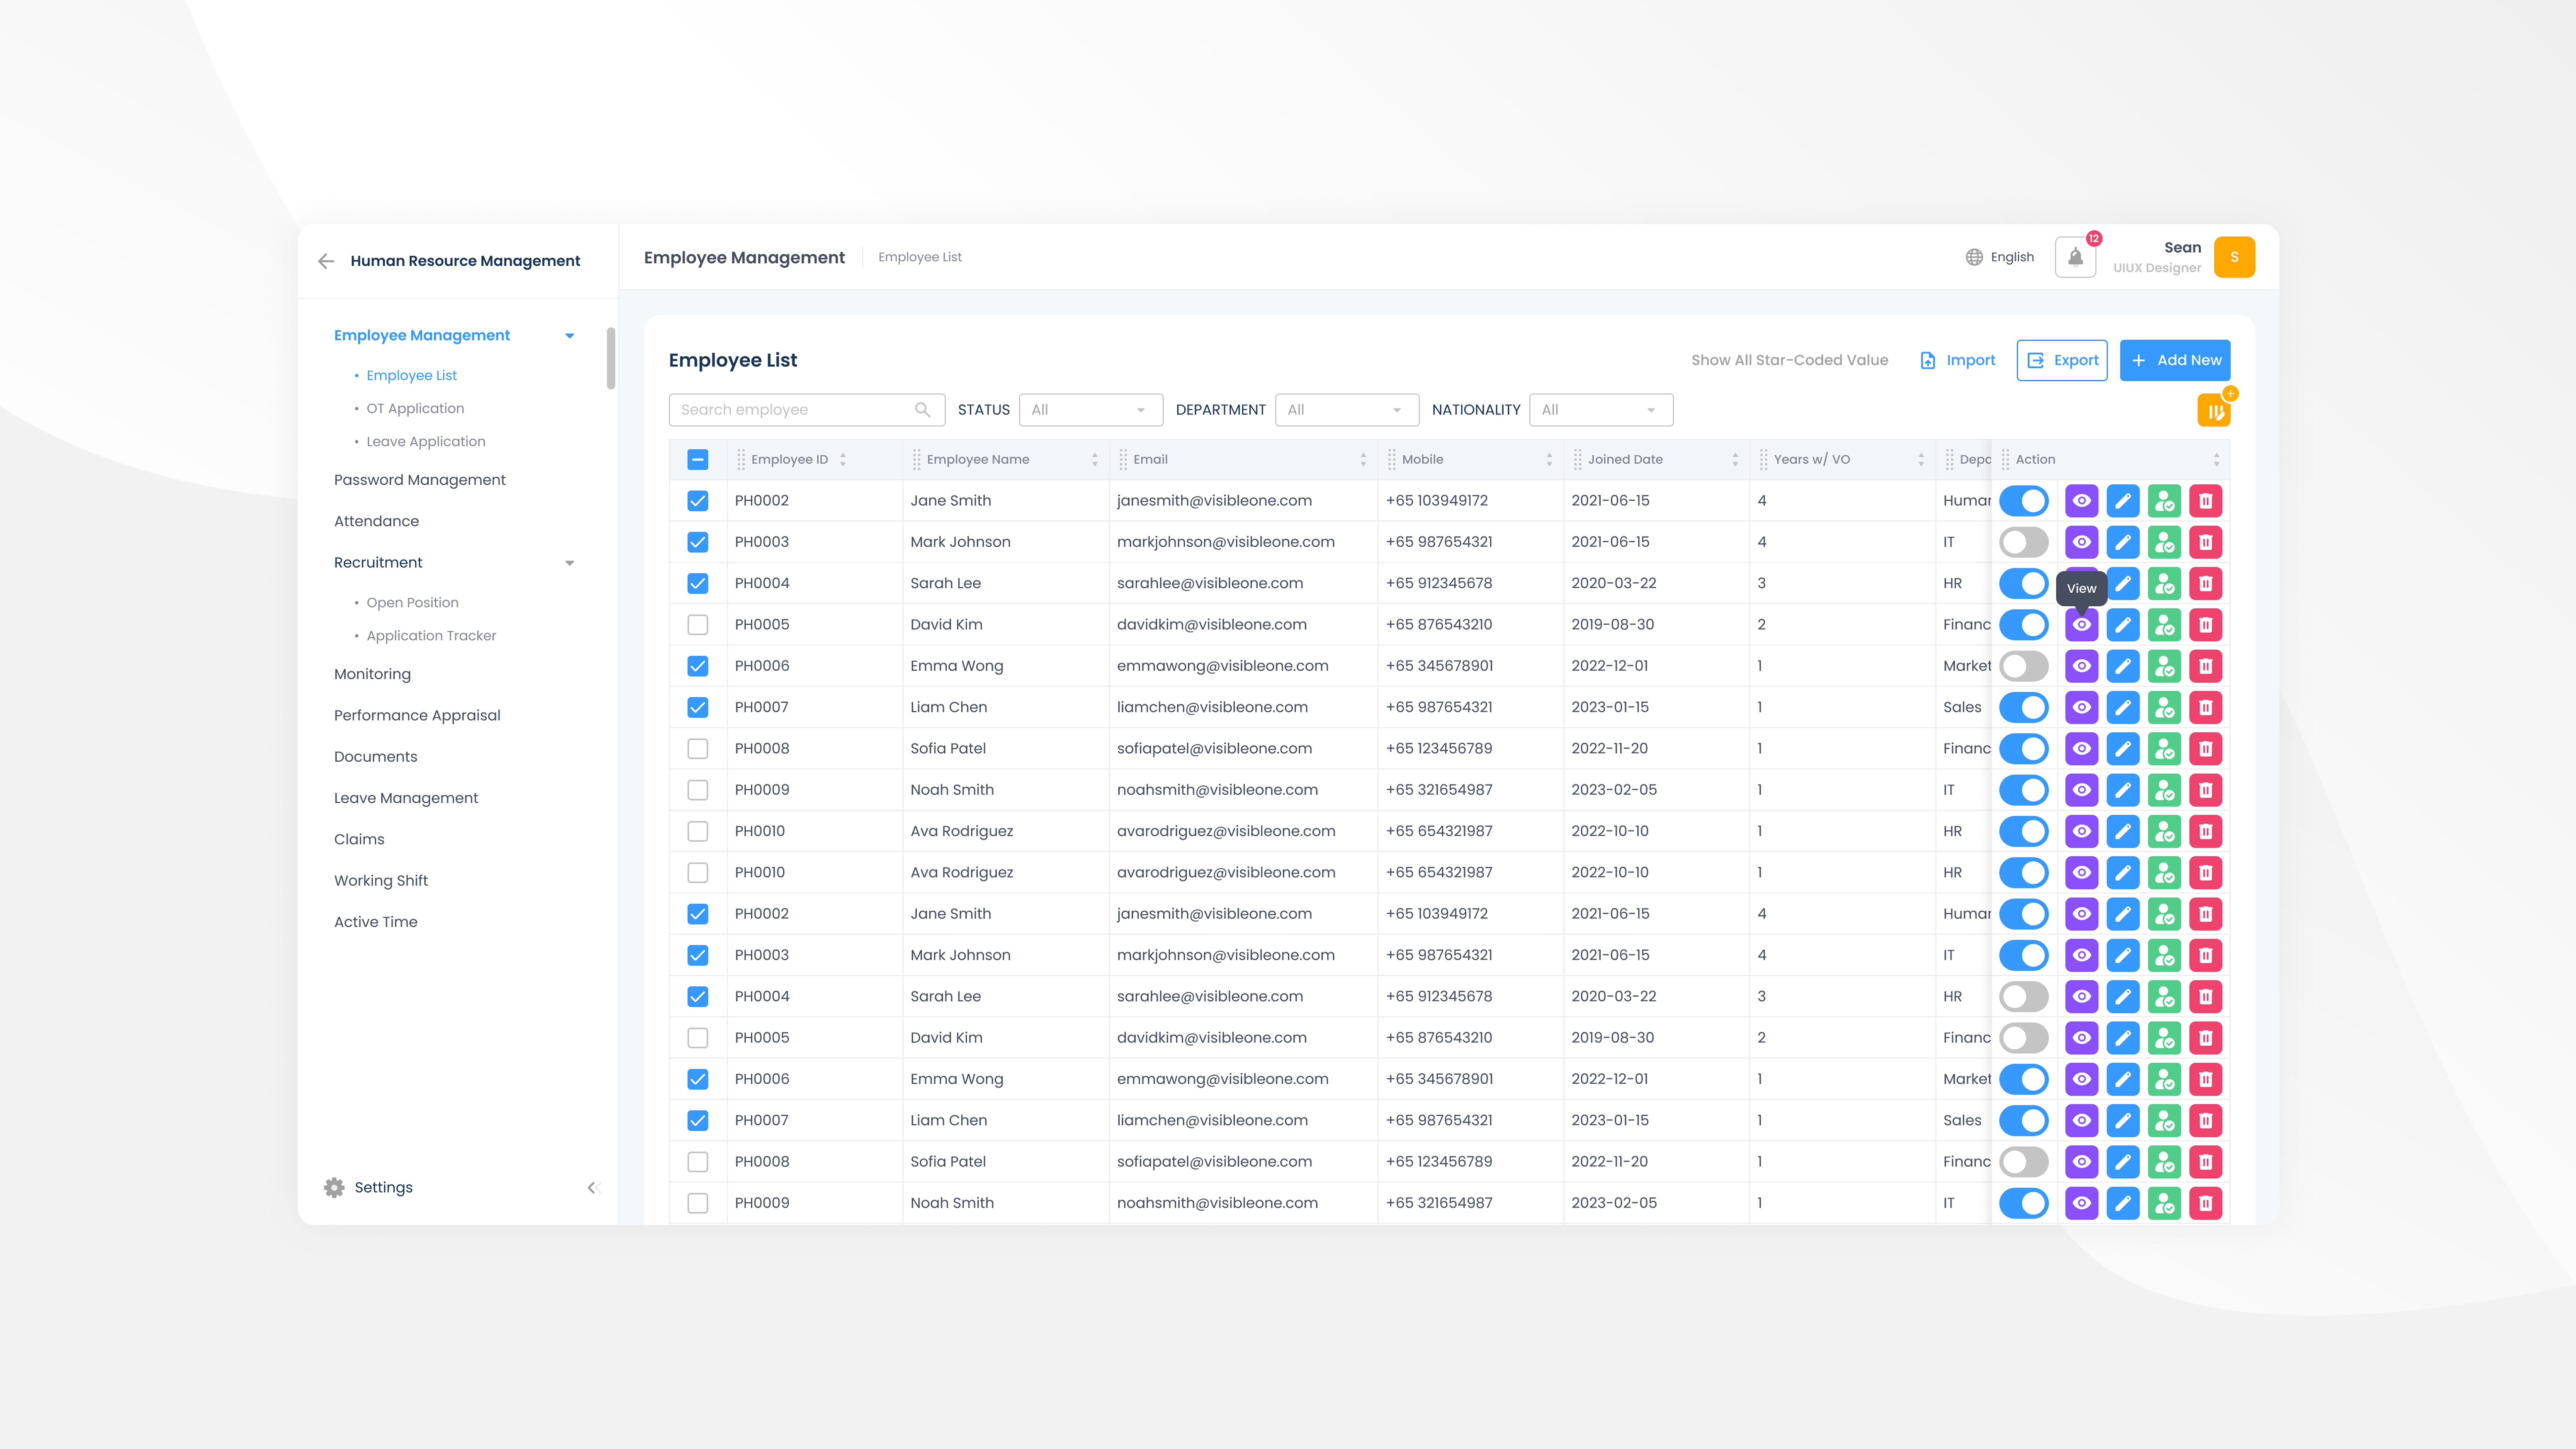Click the green user-check icon for first Emma Wong
The height and width of the screenshot is (1449, 2576).
pos(2164,666)
